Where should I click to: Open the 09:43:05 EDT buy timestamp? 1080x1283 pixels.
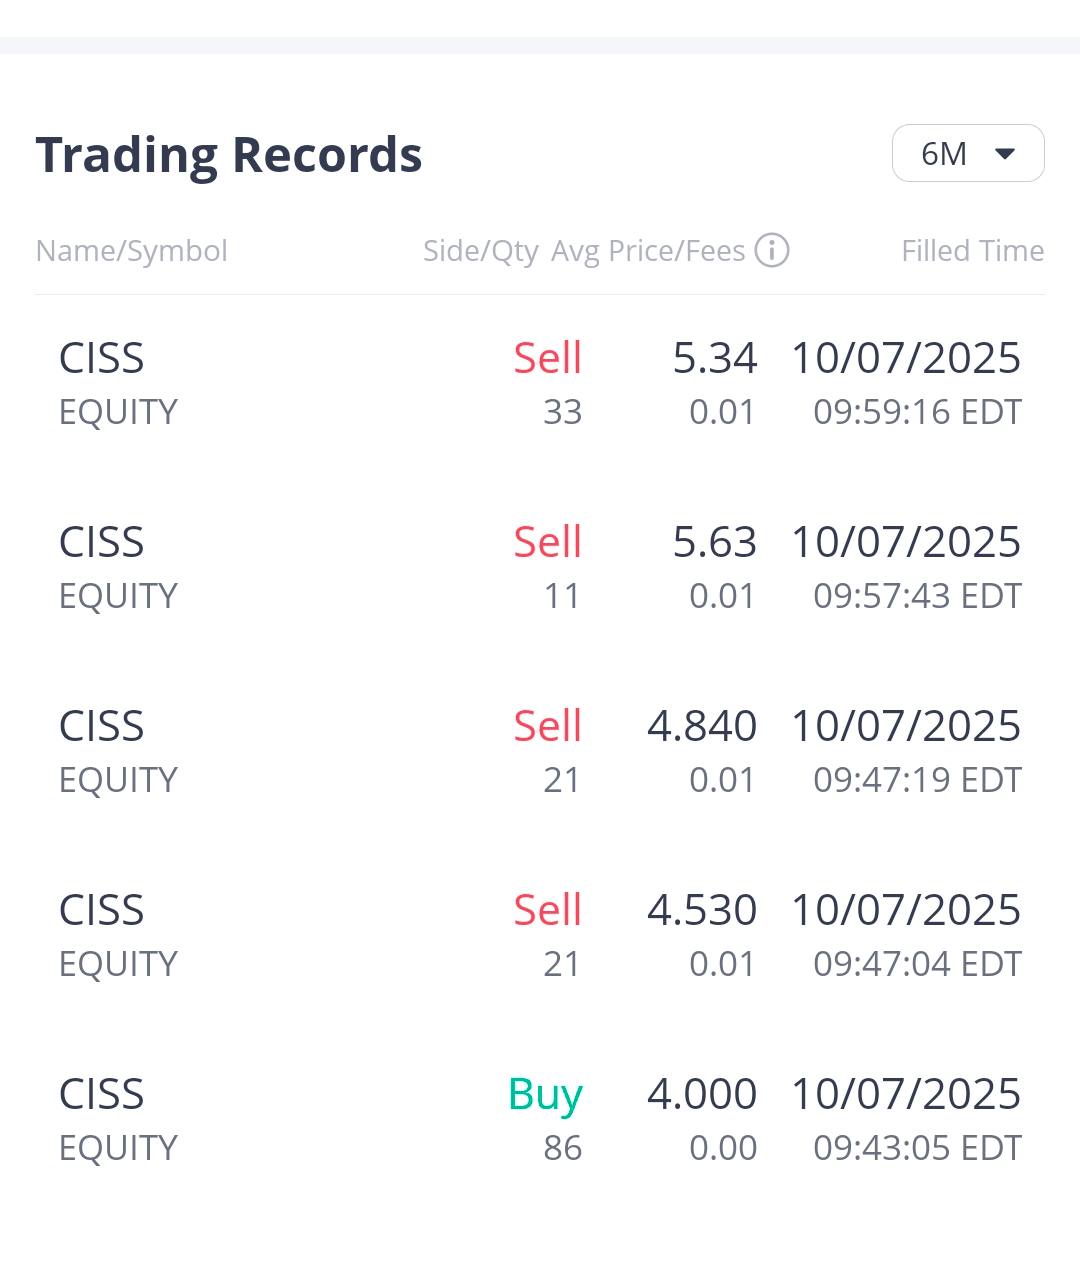(917, 1148)
